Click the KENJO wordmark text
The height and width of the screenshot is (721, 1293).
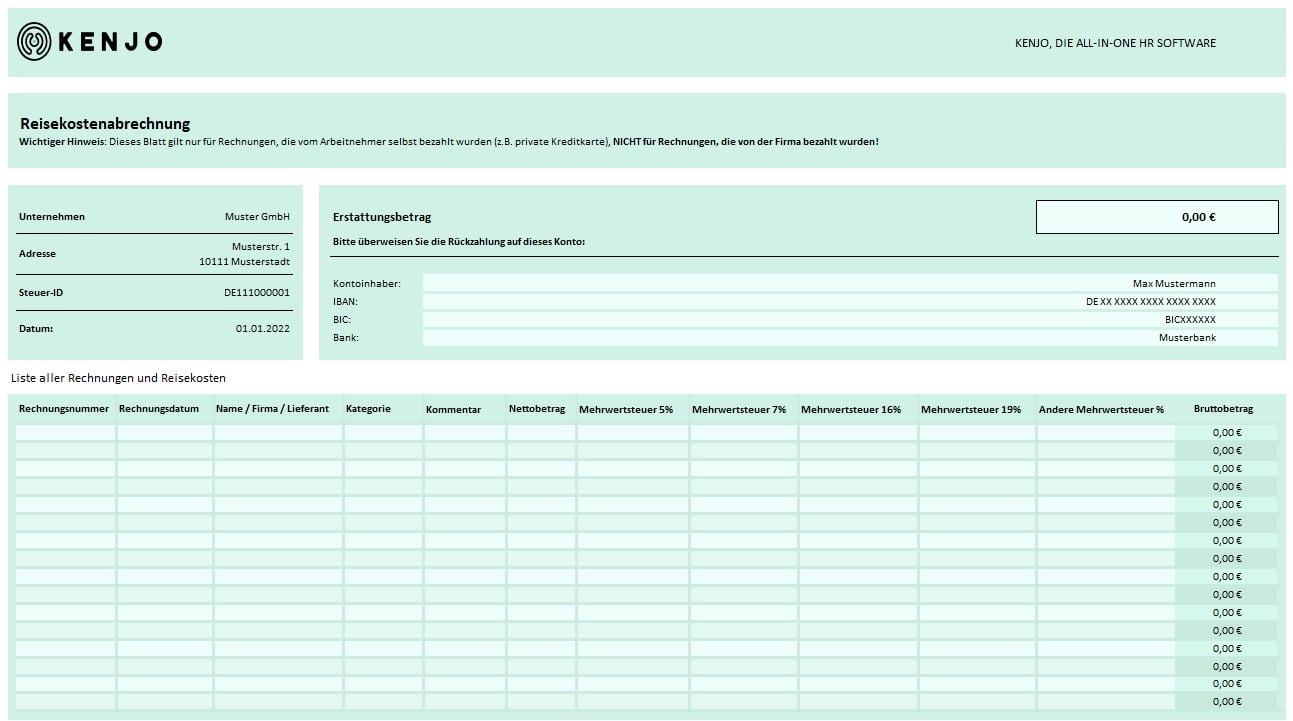[110, 42]
